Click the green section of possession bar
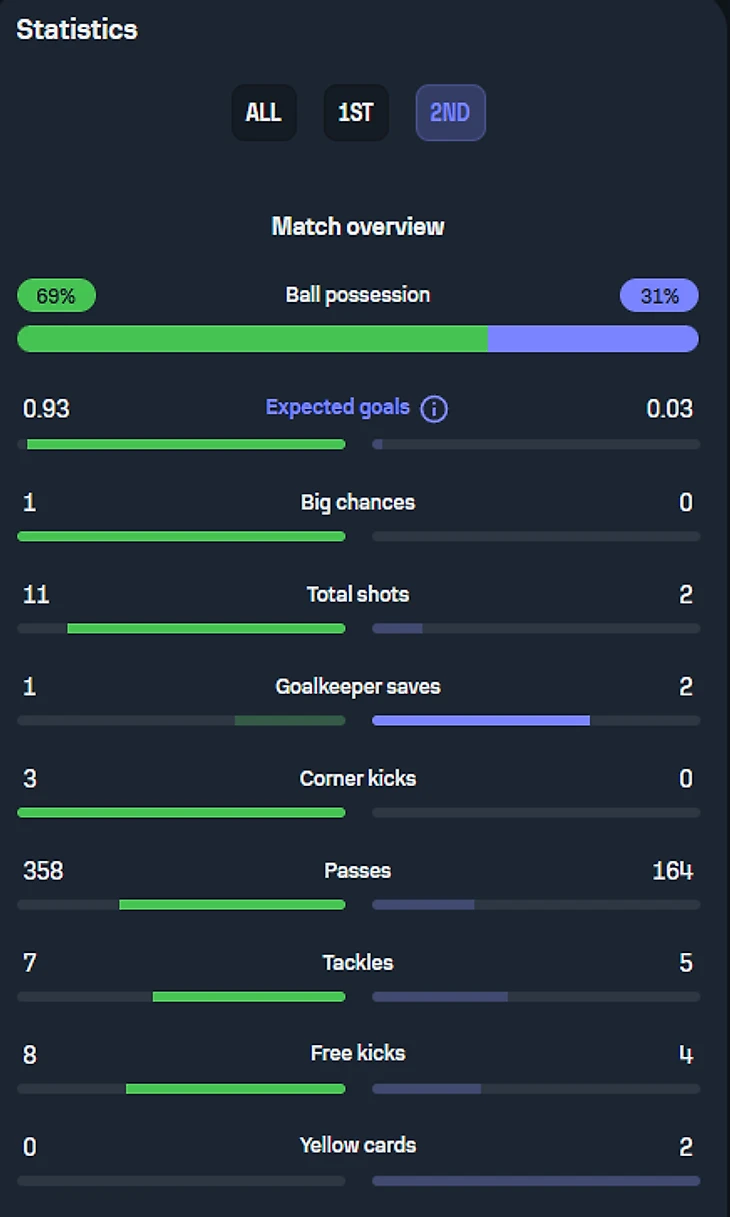 (x=252, y=339)
